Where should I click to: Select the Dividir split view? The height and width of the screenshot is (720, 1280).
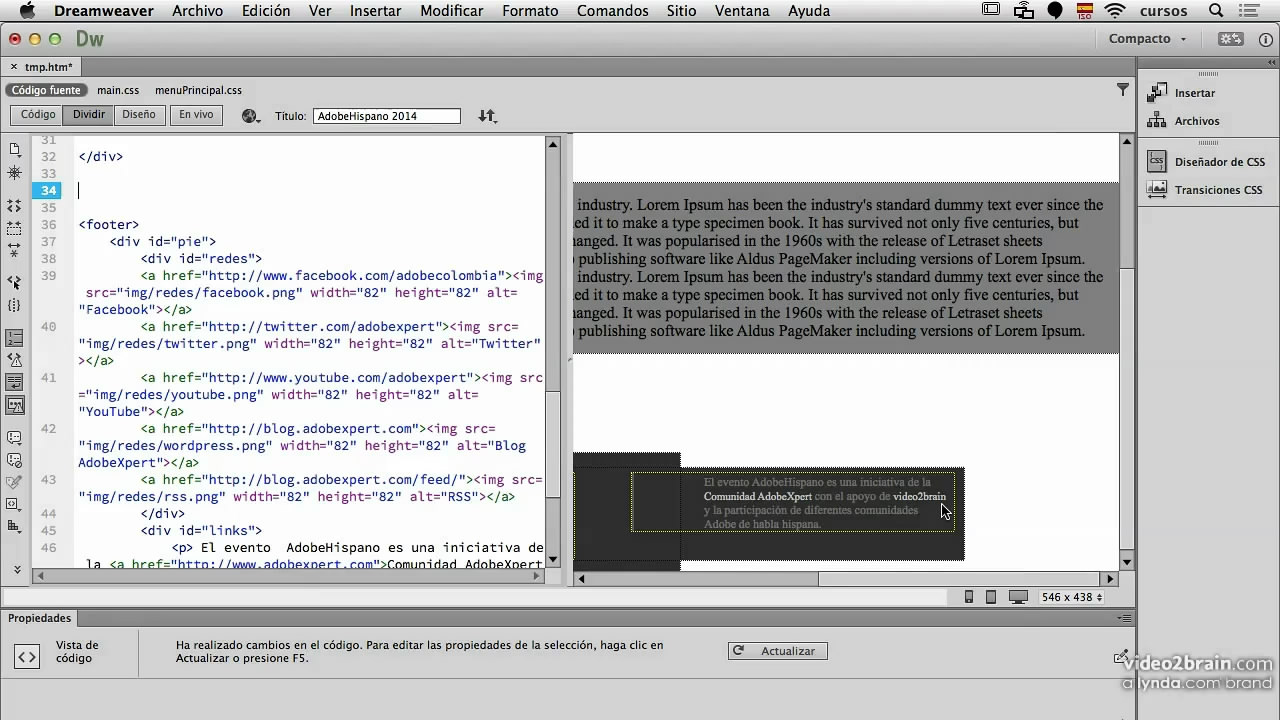click(89, 115)
